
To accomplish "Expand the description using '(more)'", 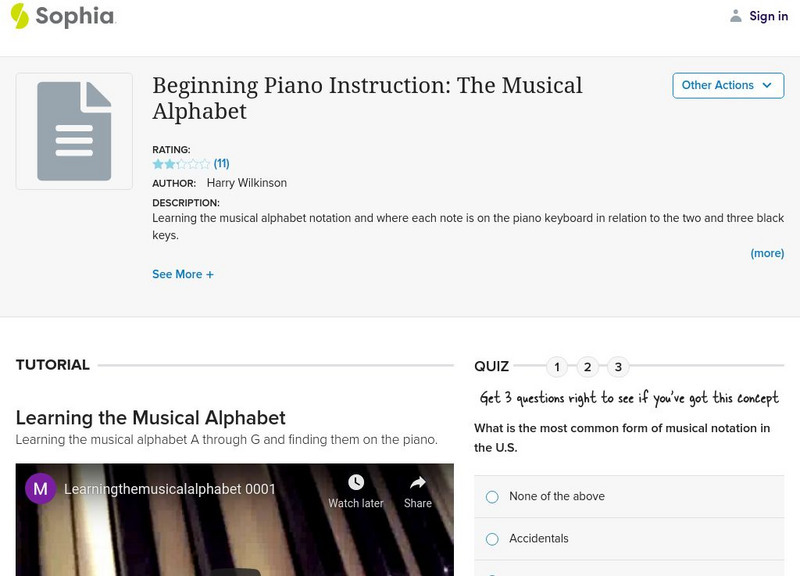I will coord(767,253).
